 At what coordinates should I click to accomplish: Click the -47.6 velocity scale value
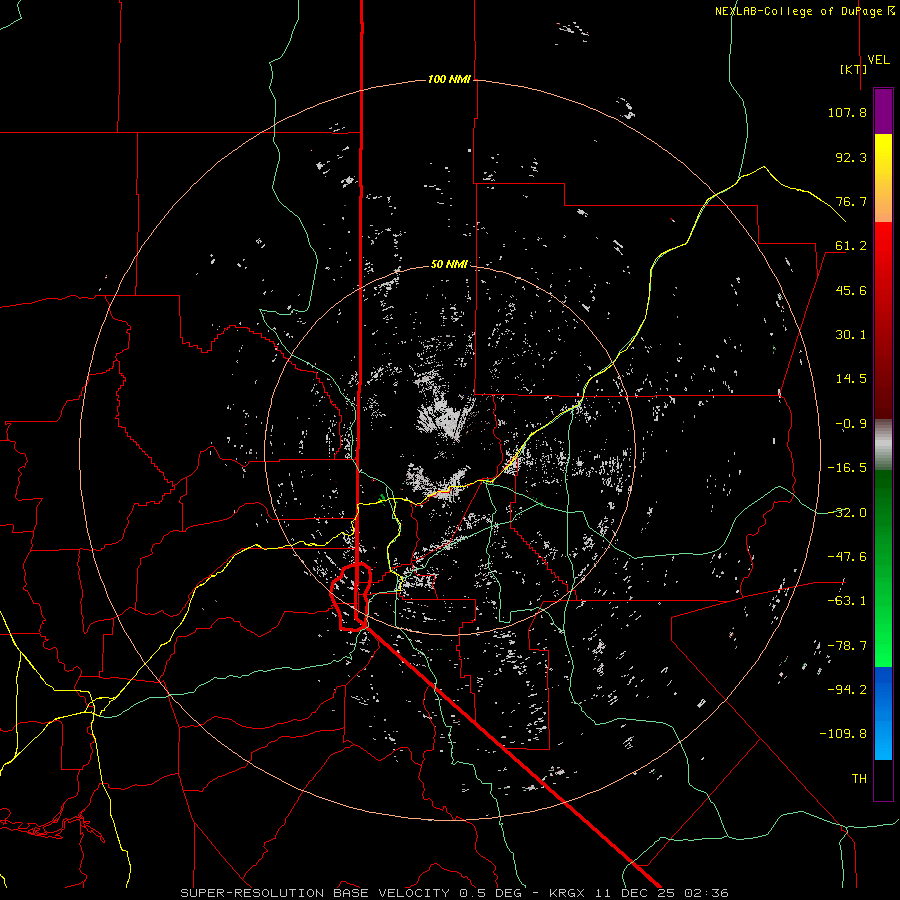click(x=847, y=557)
